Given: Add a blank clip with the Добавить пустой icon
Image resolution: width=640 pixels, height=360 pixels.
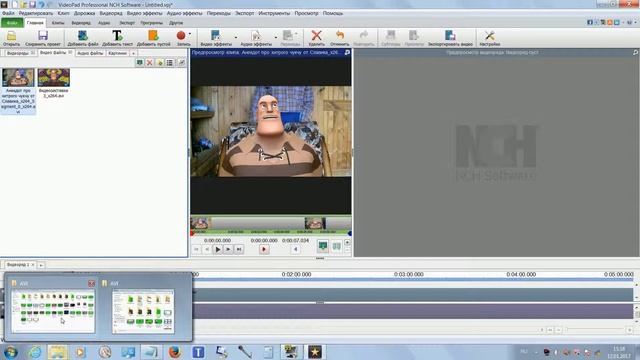Looking at the screenshot, I should tap(153, 38).
